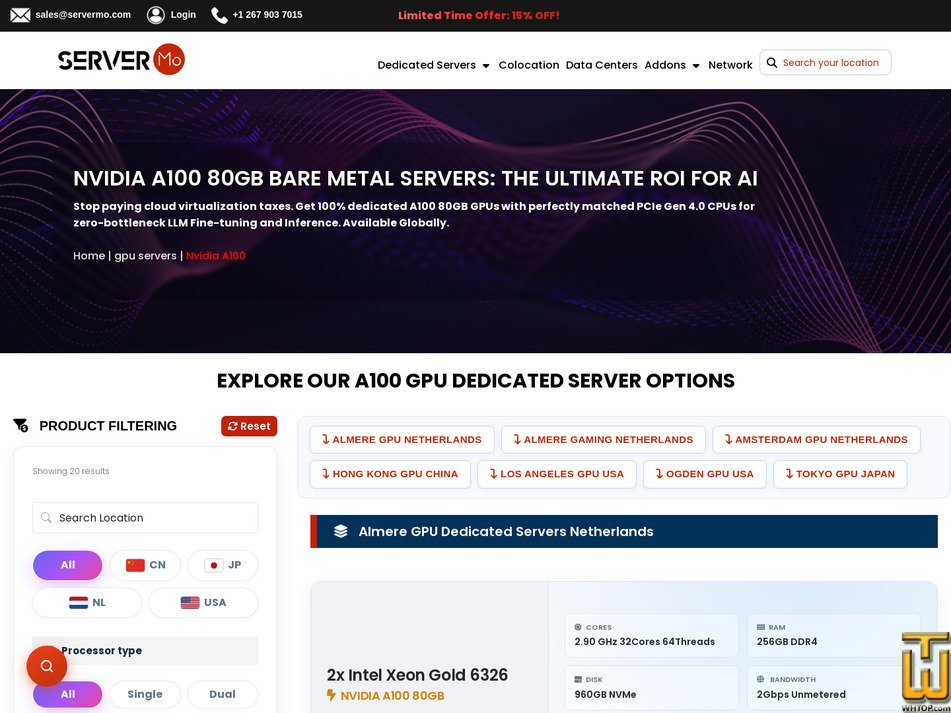Focus the Search Location filter field
The image size is (951, 713).
pos(145,518)
